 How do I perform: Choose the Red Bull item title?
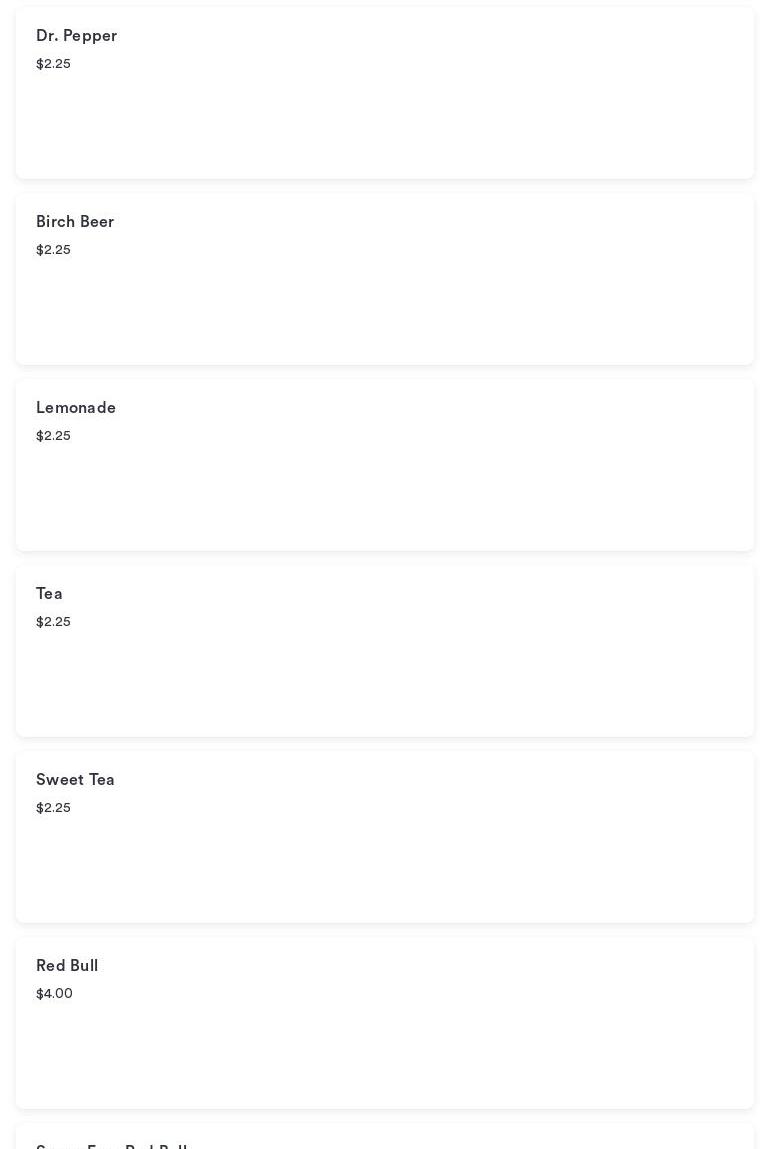pyautogui.click(x=67, y=966)
